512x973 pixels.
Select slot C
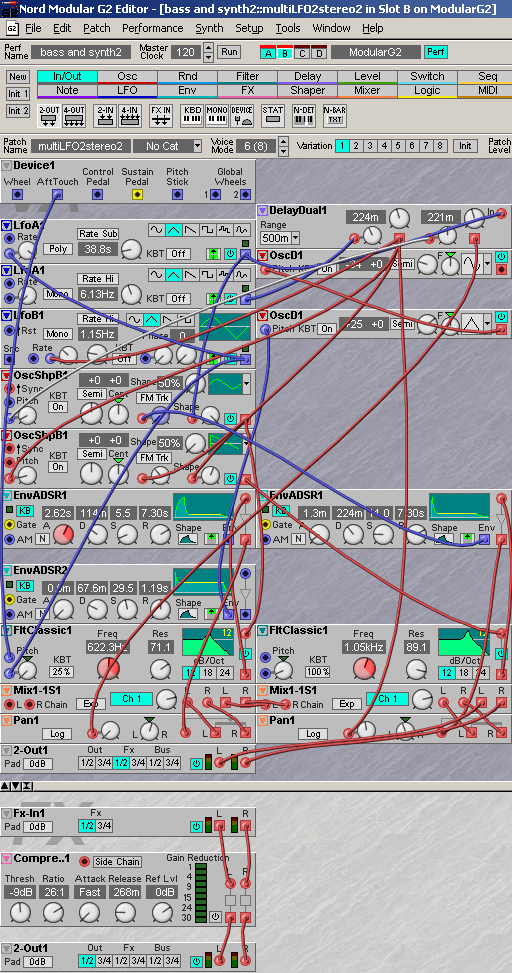point(302,53)
